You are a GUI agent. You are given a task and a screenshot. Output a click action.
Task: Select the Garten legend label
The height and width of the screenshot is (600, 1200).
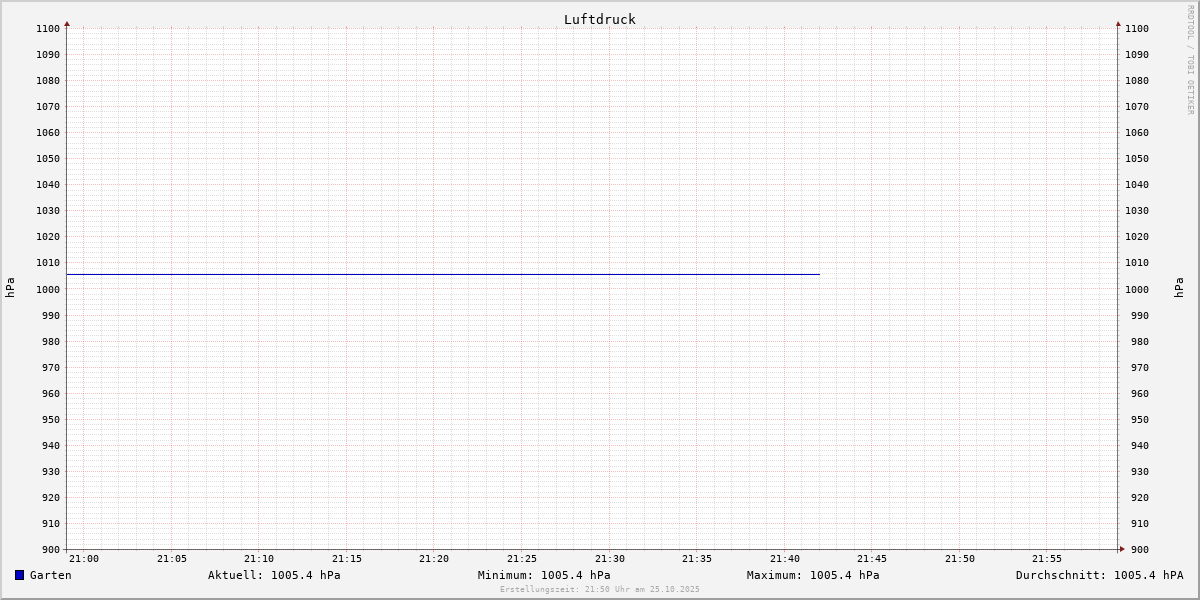pos(50,575)
